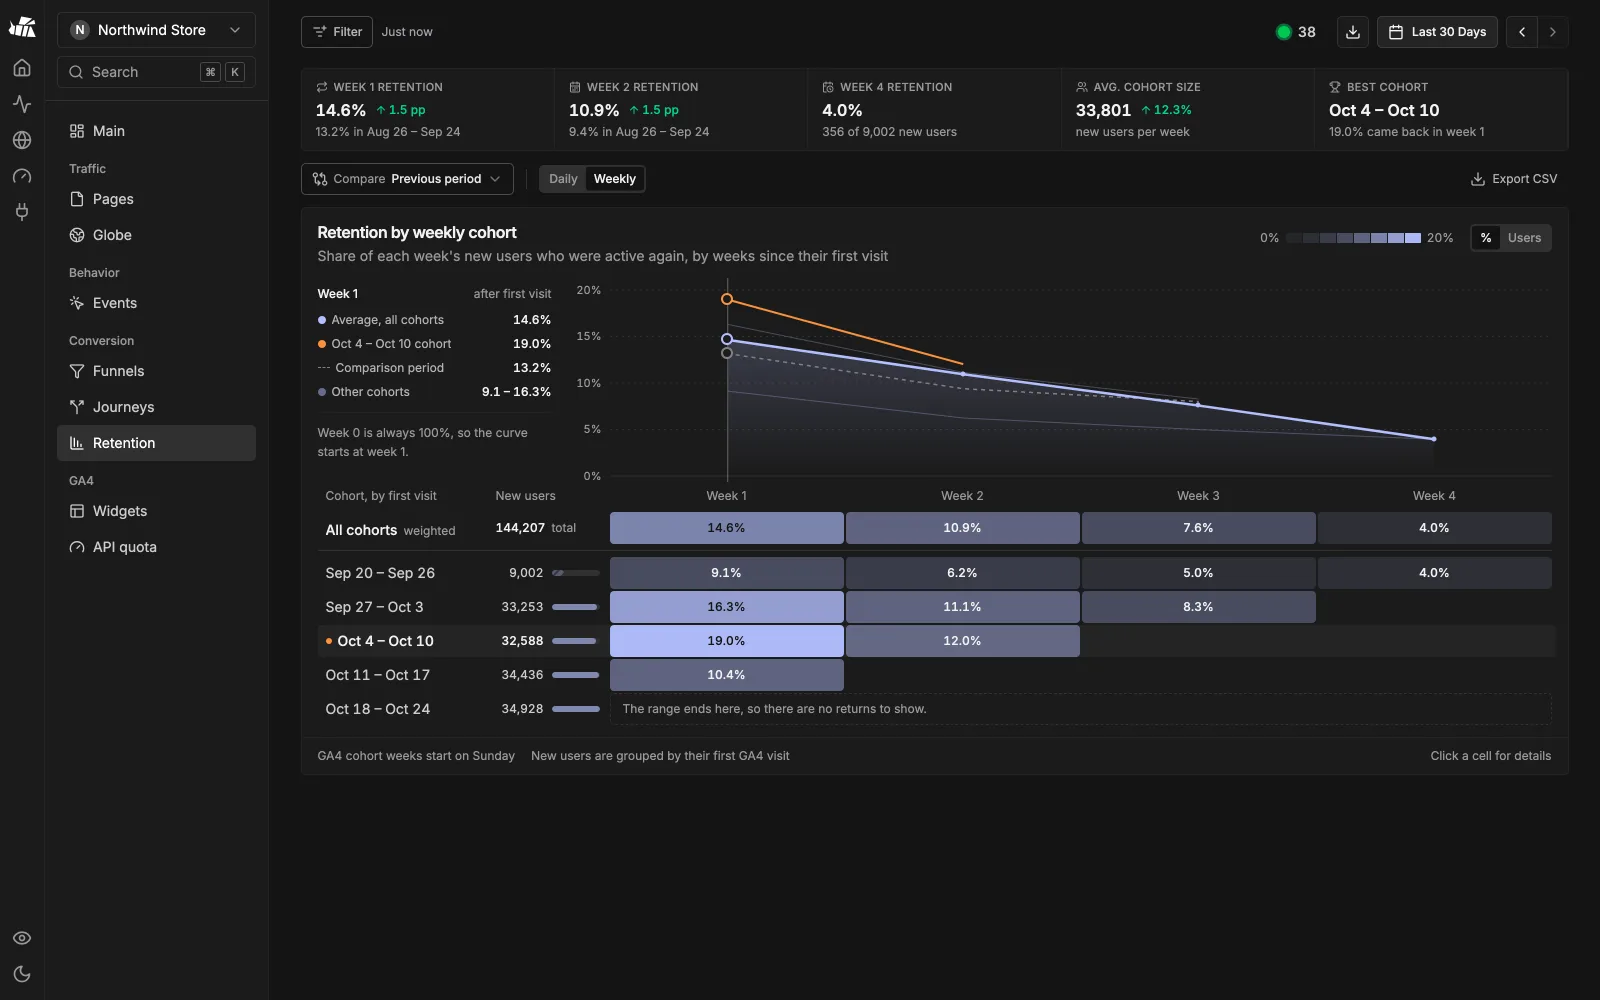Viewport: 1600px width, 1000px height.
Task: Click Oct 4 – Oct 10 week 1 cell 19.0%
Action: (x=726, y=641)
